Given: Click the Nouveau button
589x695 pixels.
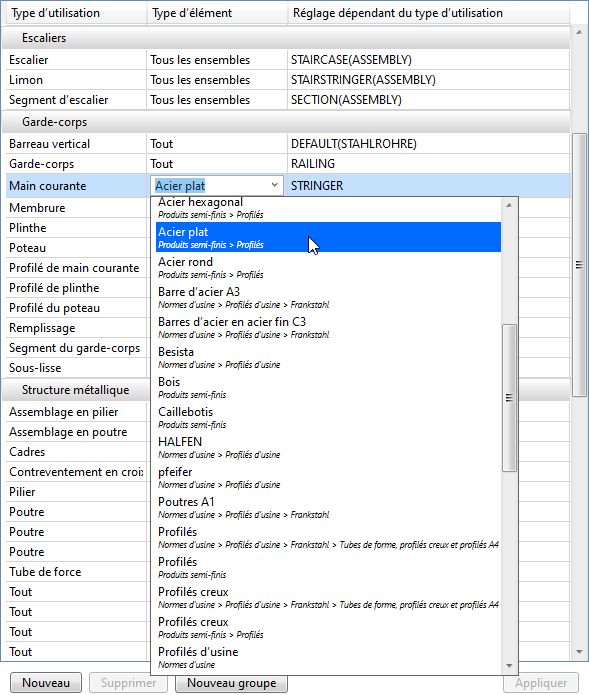Looking at the screenshot, I should click(x=46, y=683).
